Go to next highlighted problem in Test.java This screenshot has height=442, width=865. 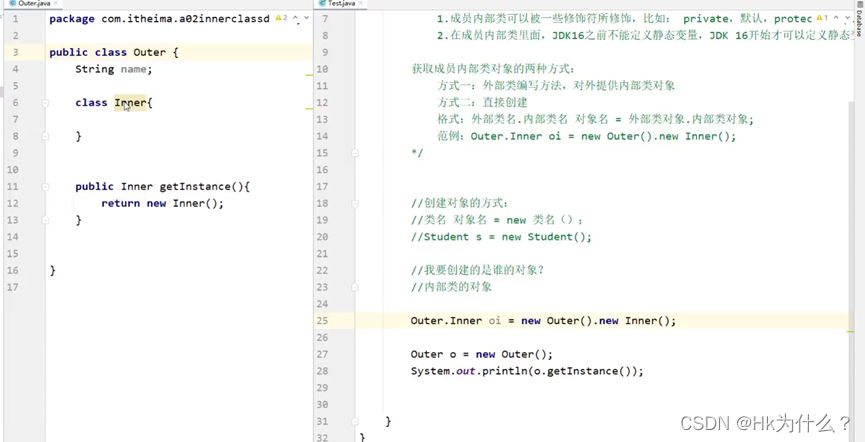pyautogui.click(x=847, y=18)
